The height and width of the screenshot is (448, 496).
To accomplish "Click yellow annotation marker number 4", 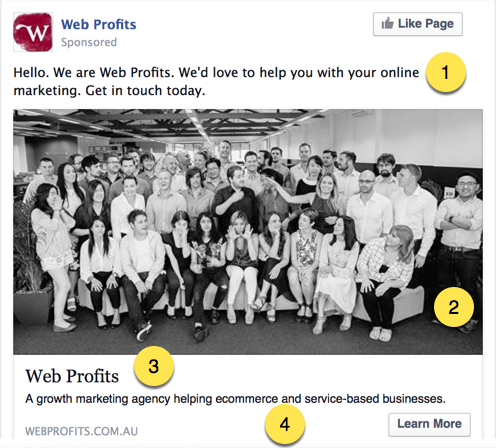I will tap(285, 425).
